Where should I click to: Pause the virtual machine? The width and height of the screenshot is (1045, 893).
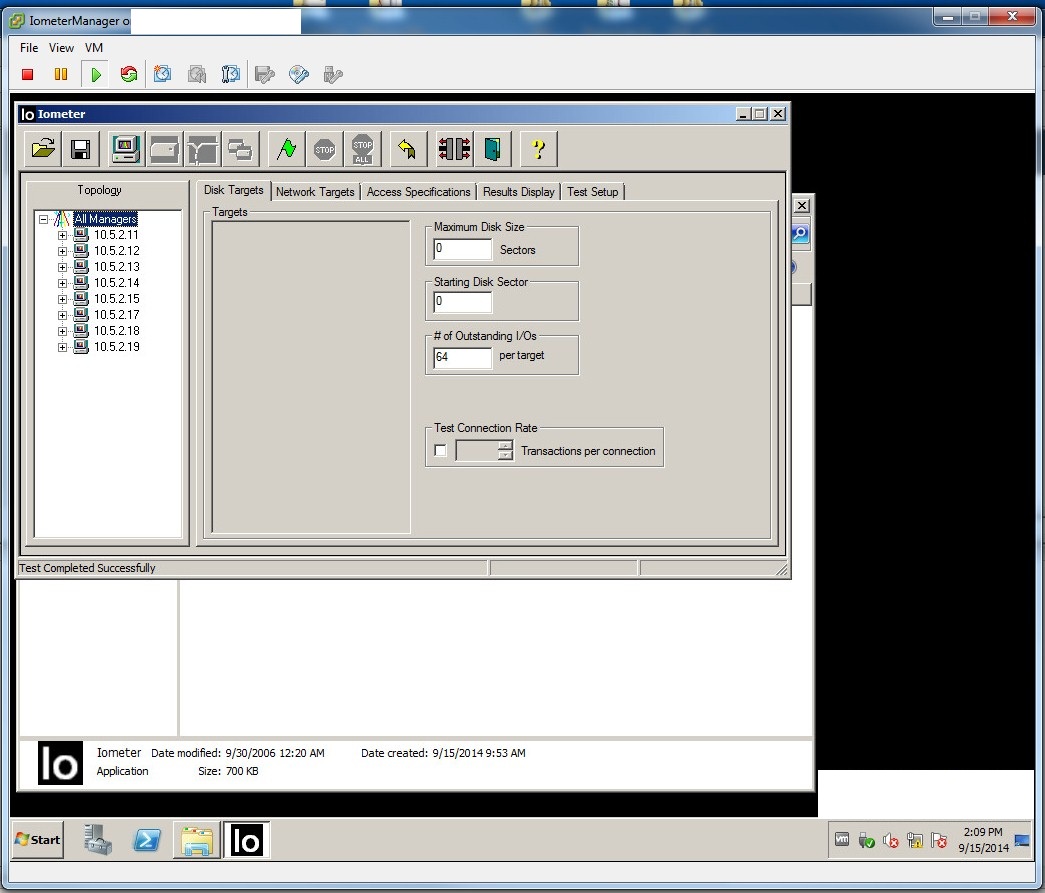click(x=60, y=74)
